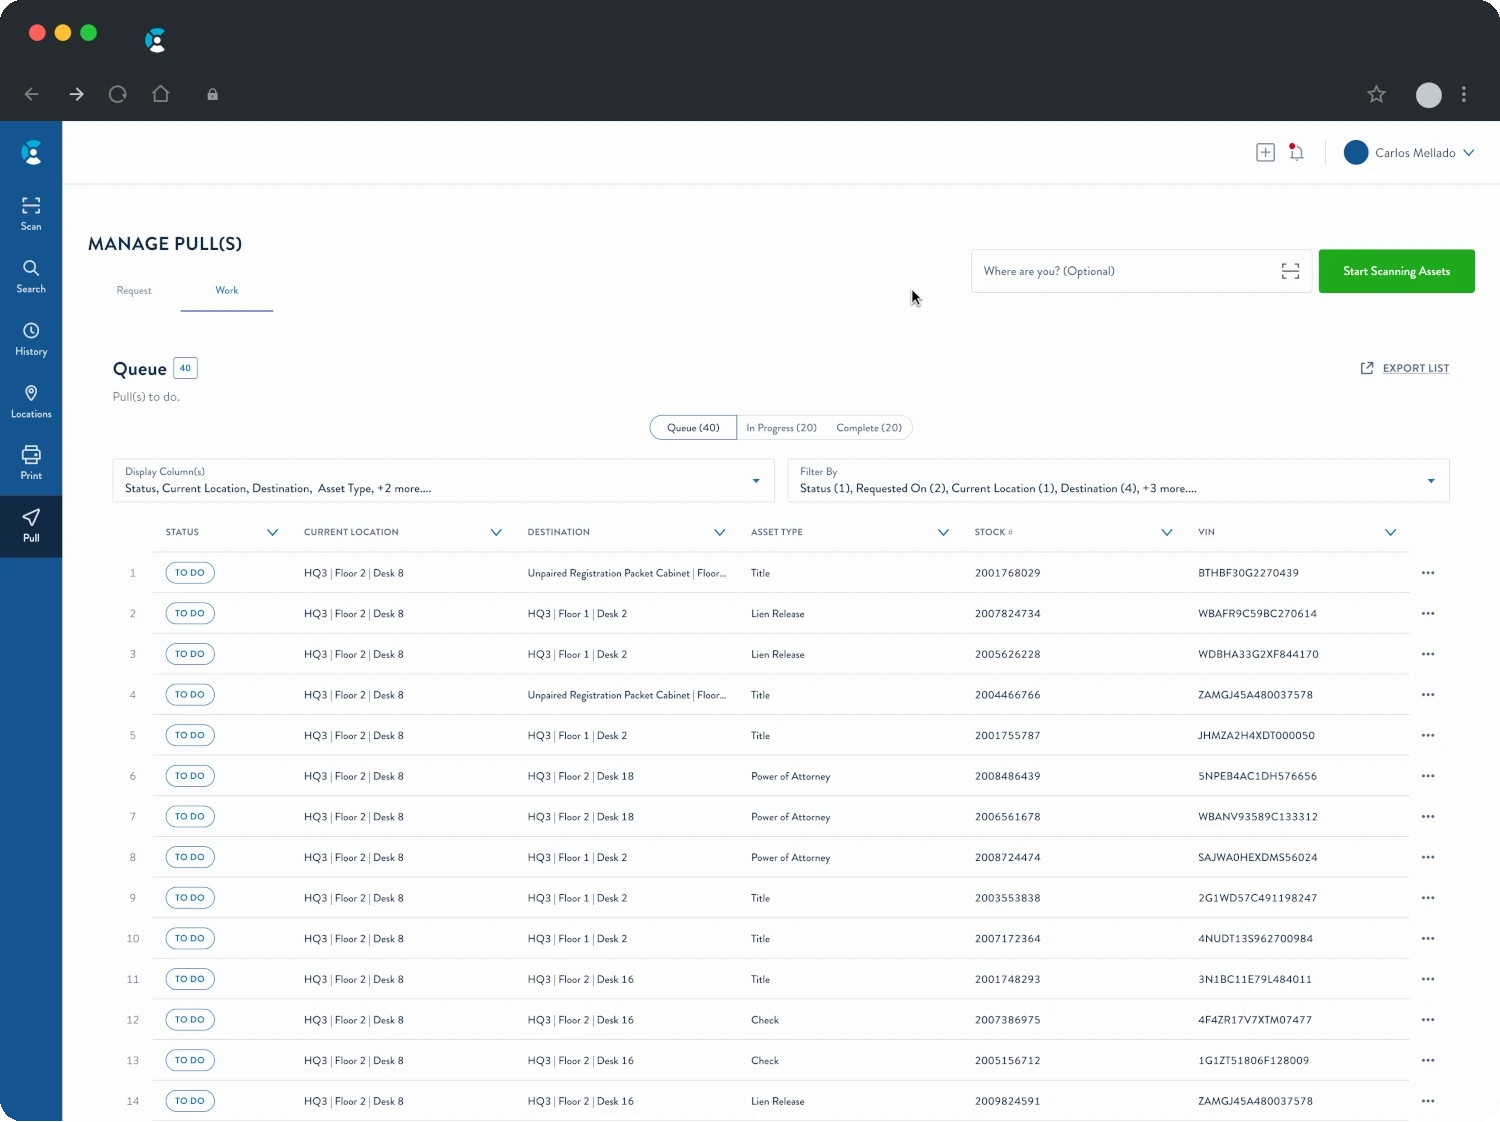Image resolution: width=1500 pixels, height=1122 pixels.
Task: Click TO DO status in row 7
Action: 190,817
